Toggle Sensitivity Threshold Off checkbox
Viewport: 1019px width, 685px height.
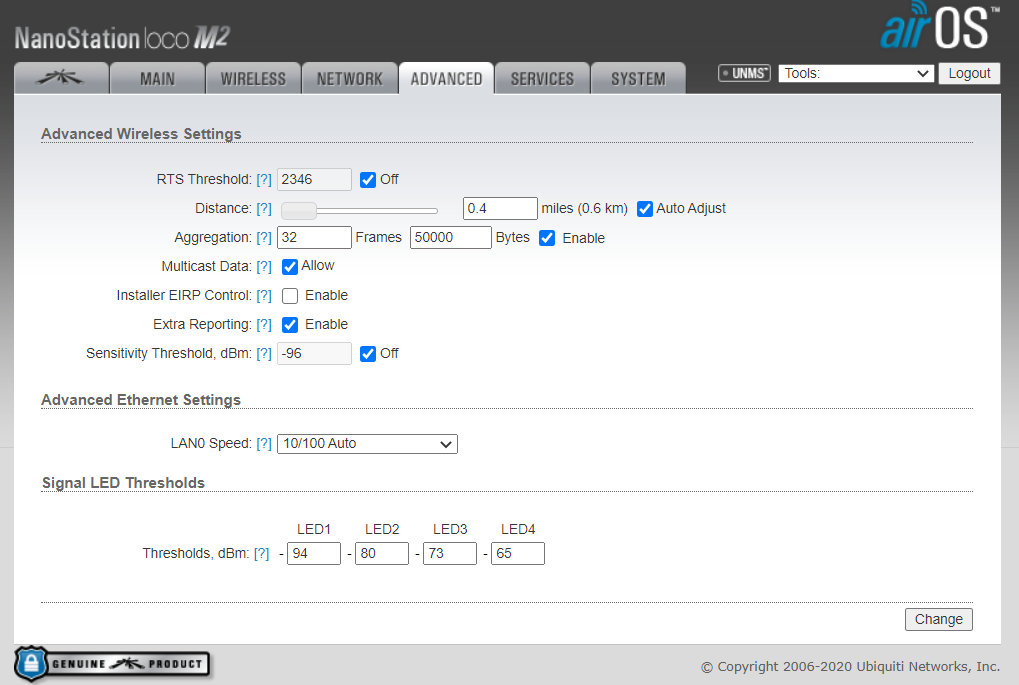click(x=368, y=354)
